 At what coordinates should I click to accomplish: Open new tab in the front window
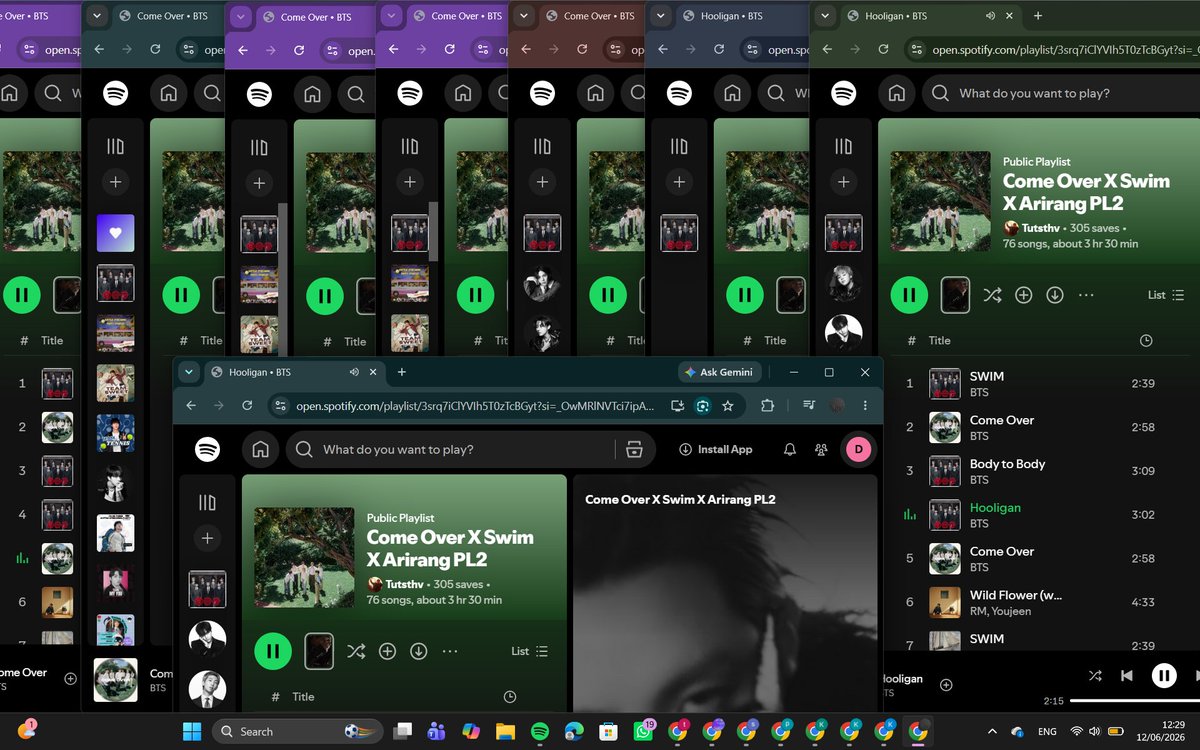pyautogui.click(x=402, y=372)
